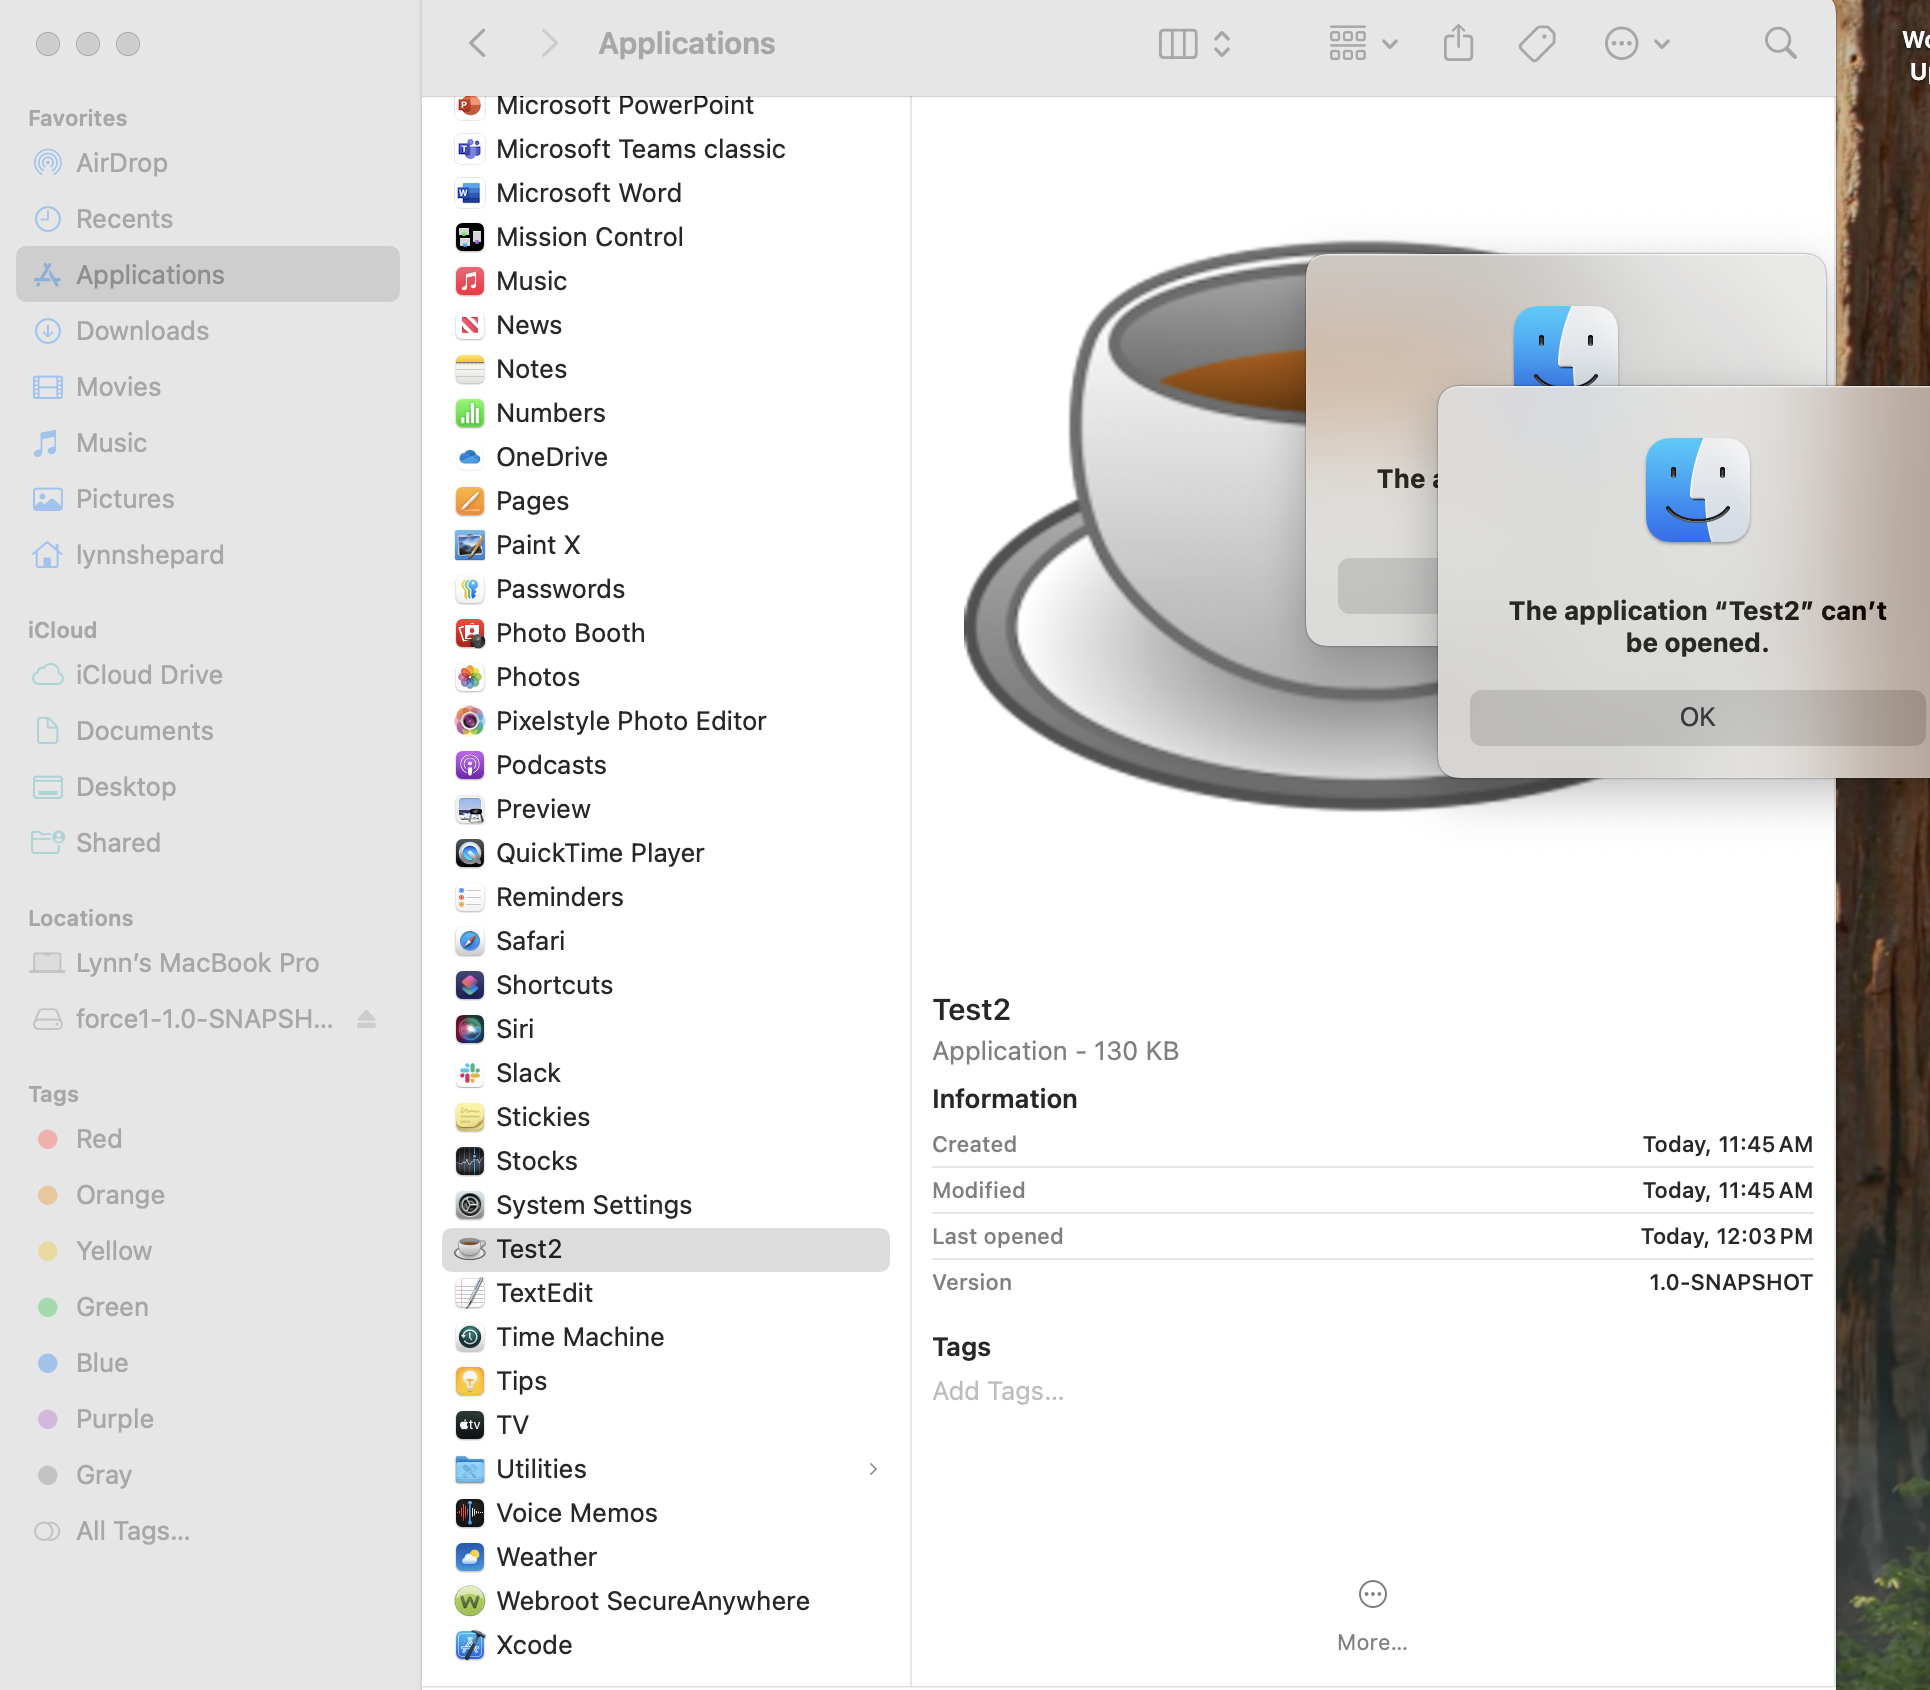Select the Pixelstyle Photo Editor icon

469,720
